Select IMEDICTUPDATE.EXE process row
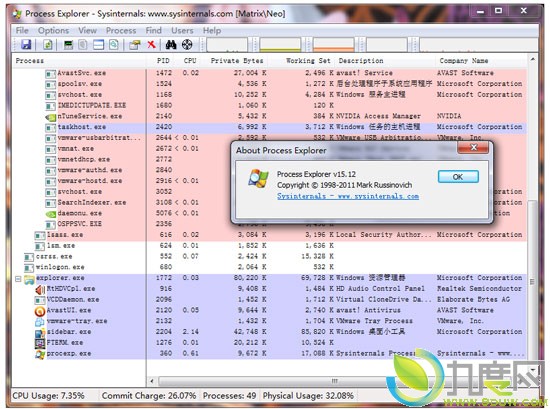 pos(269,105)
